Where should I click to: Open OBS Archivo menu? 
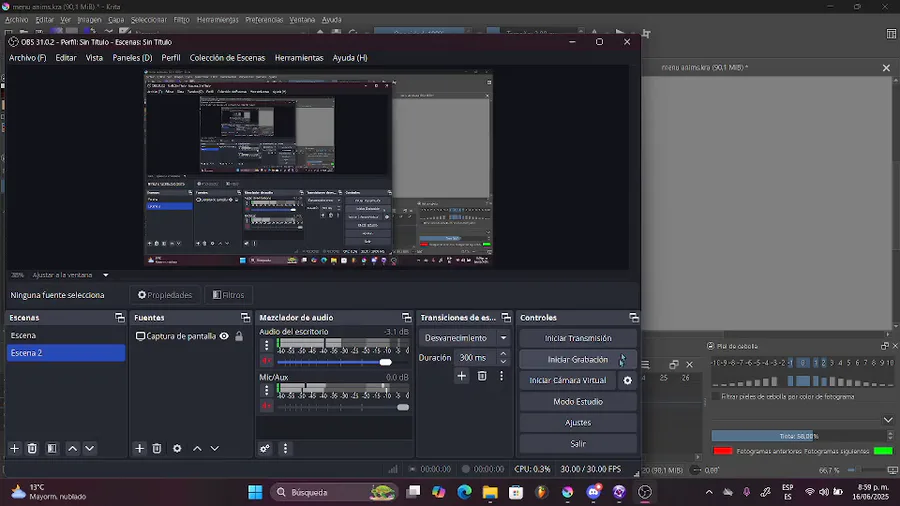[x=28, y=58]
